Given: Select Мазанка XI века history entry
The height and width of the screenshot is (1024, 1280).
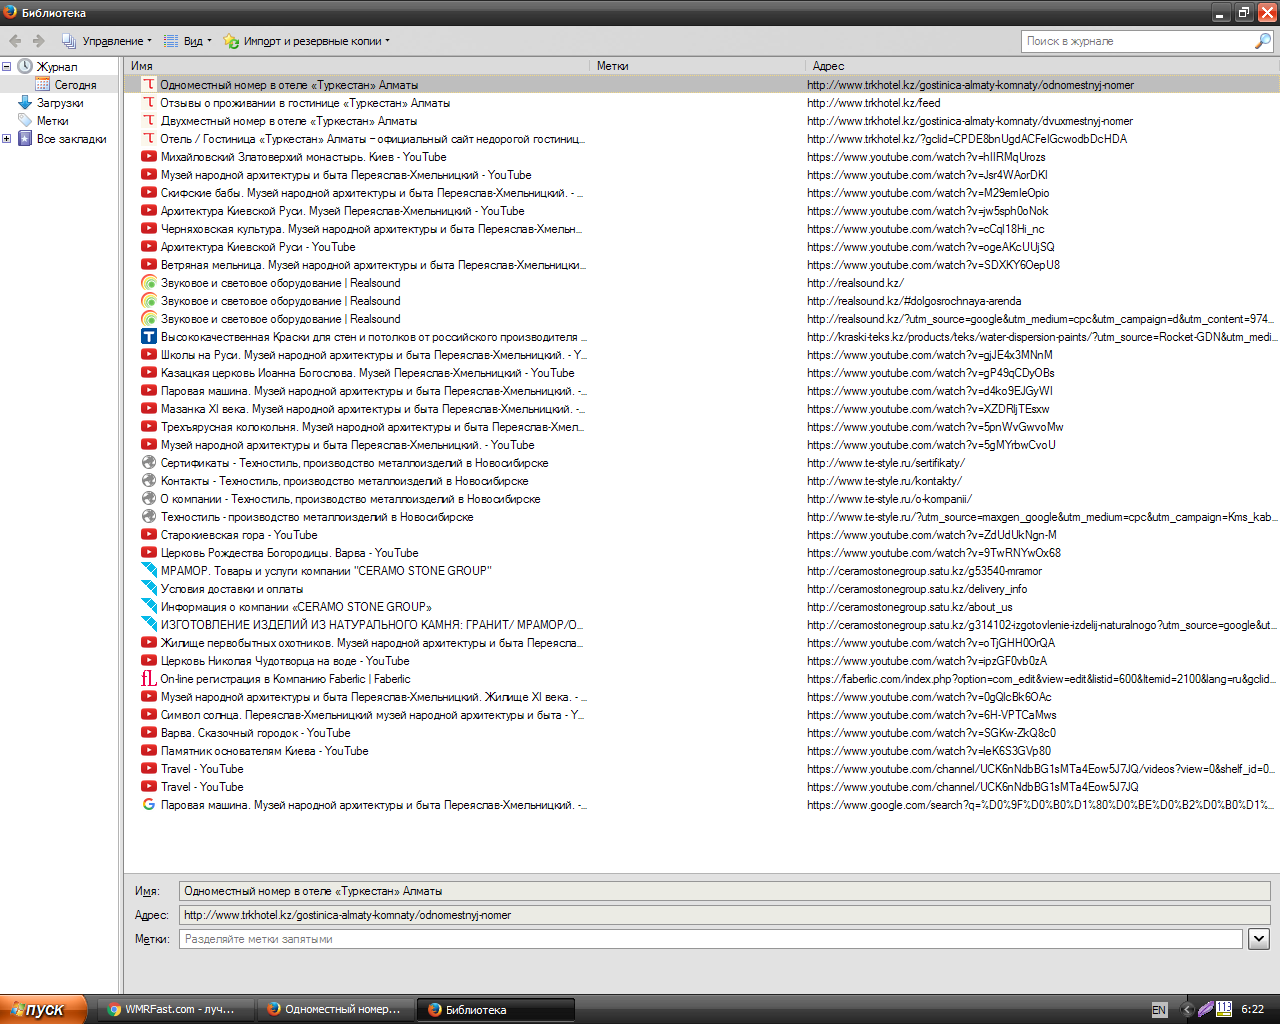Looking at the screenshot, I should pos(701,409).
